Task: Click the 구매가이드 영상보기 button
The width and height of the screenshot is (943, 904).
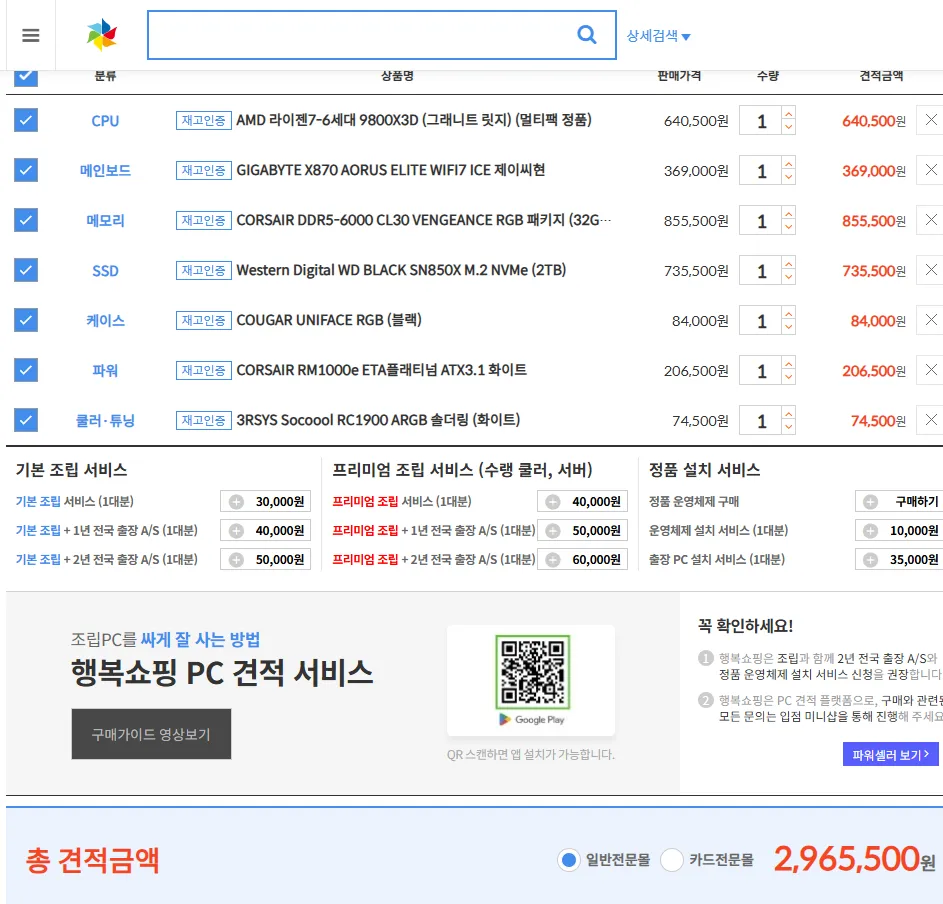Action: pyautogui.click(x=151, y=734)
